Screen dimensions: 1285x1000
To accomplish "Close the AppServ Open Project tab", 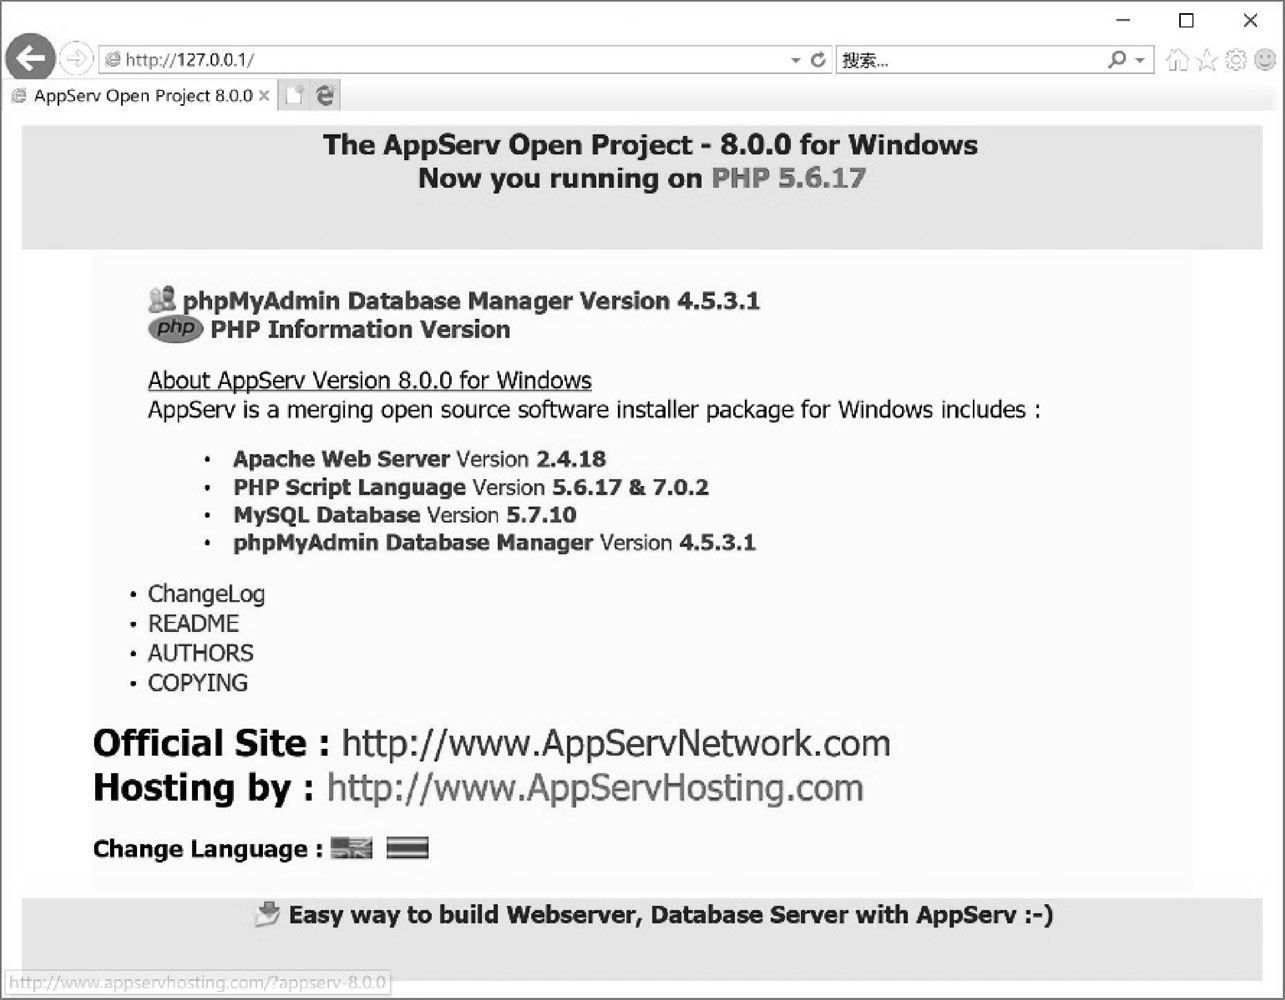I will [x=264, y=96].
